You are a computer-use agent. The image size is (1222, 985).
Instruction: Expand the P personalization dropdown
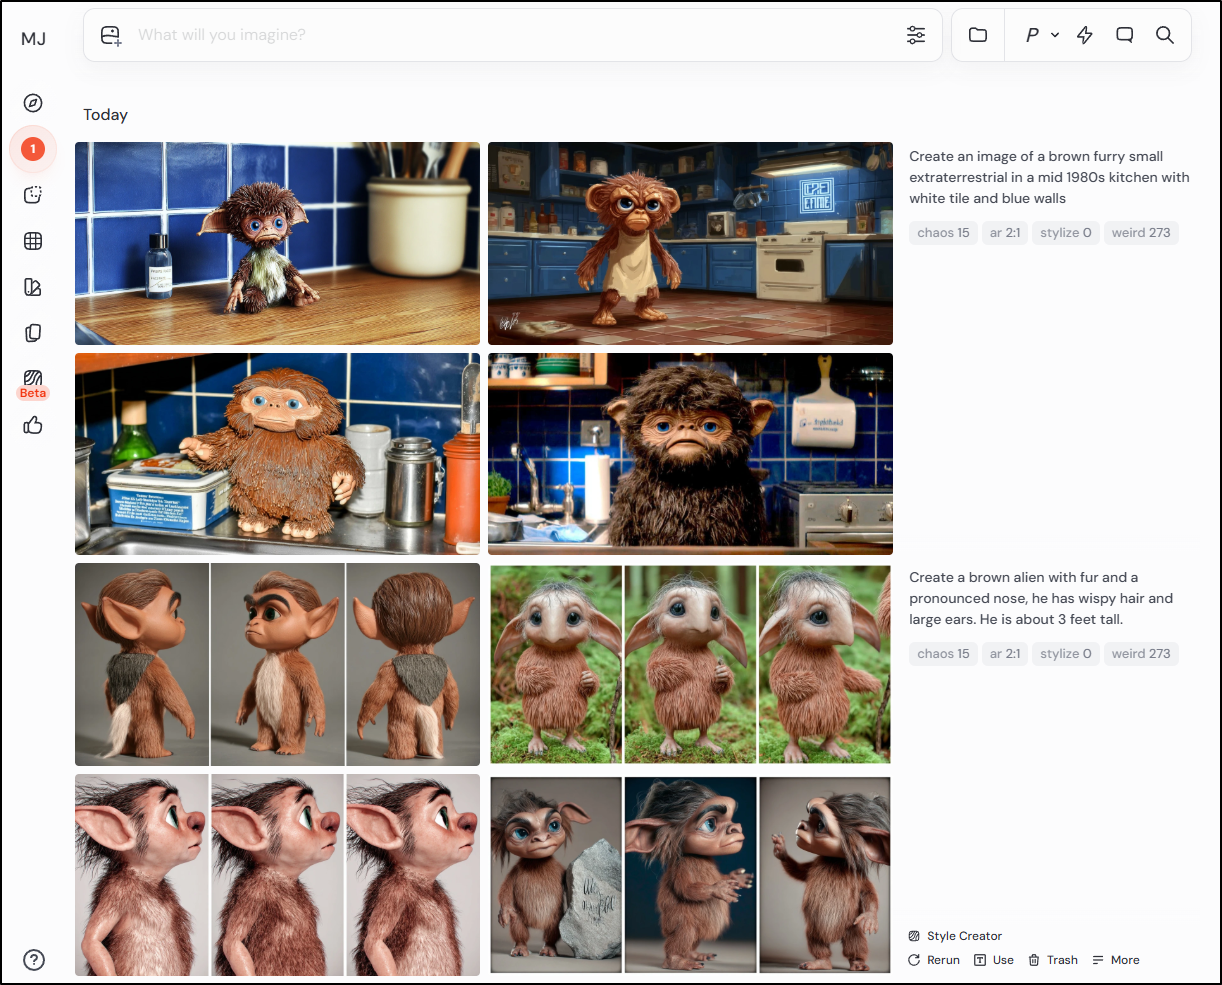click(1042, 35)
